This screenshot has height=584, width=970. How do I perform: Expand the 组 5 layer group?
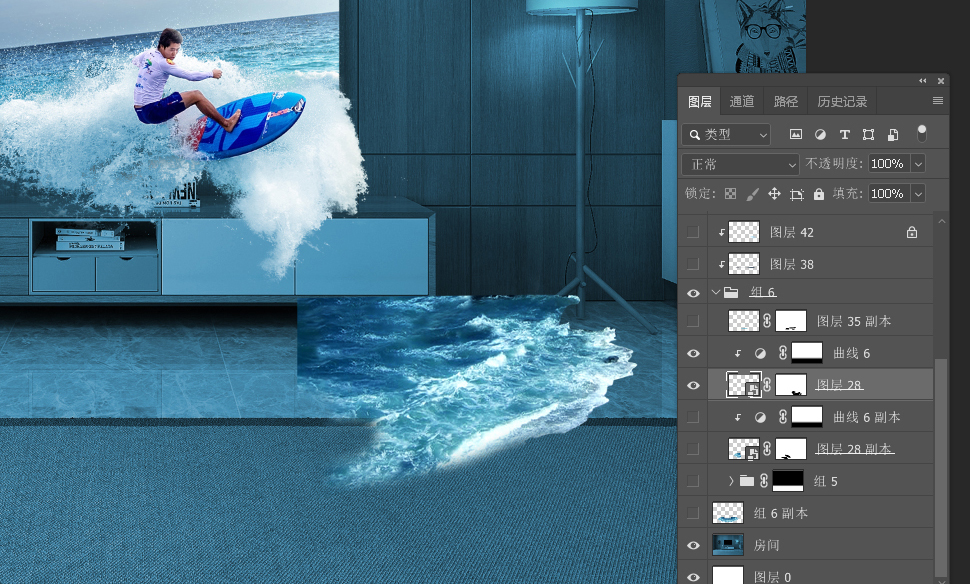[731, 481]
